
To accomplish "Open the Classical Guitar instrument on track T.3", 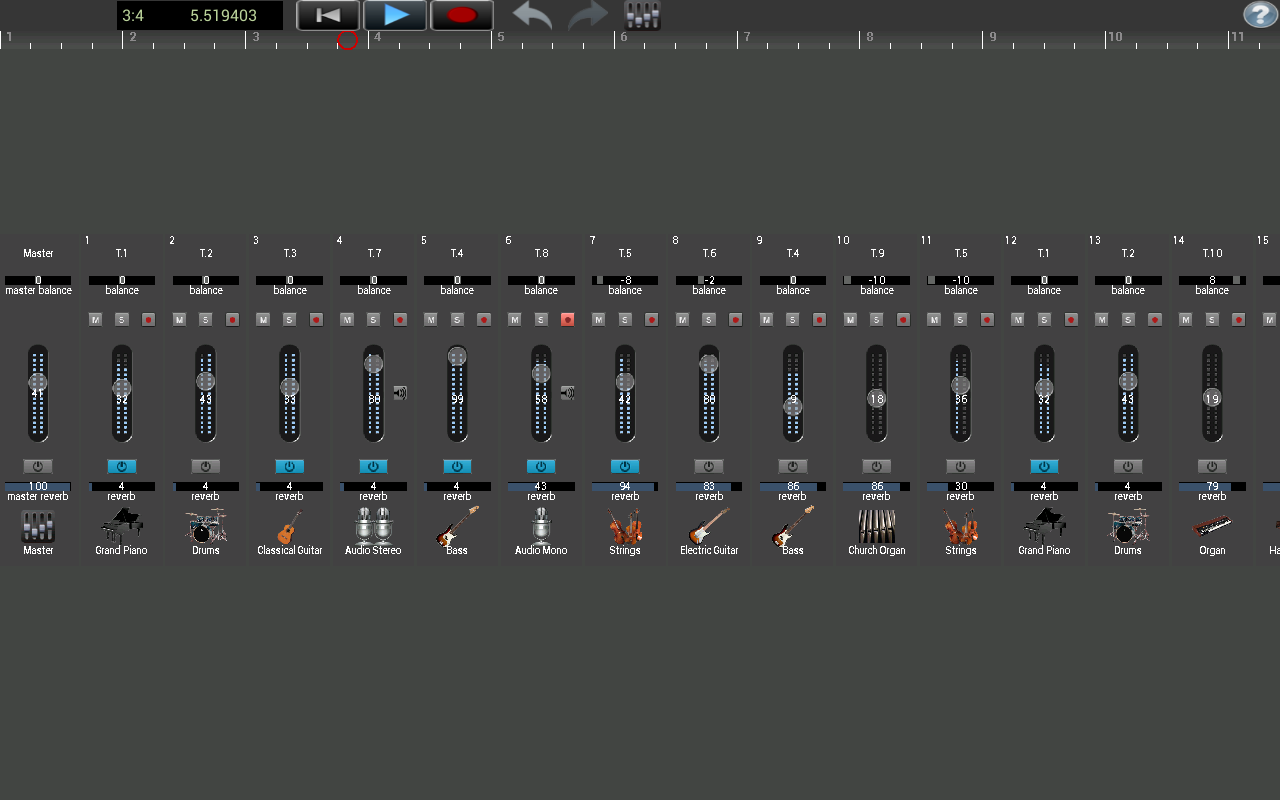I will pyautogui.click(x=289, y=528).
